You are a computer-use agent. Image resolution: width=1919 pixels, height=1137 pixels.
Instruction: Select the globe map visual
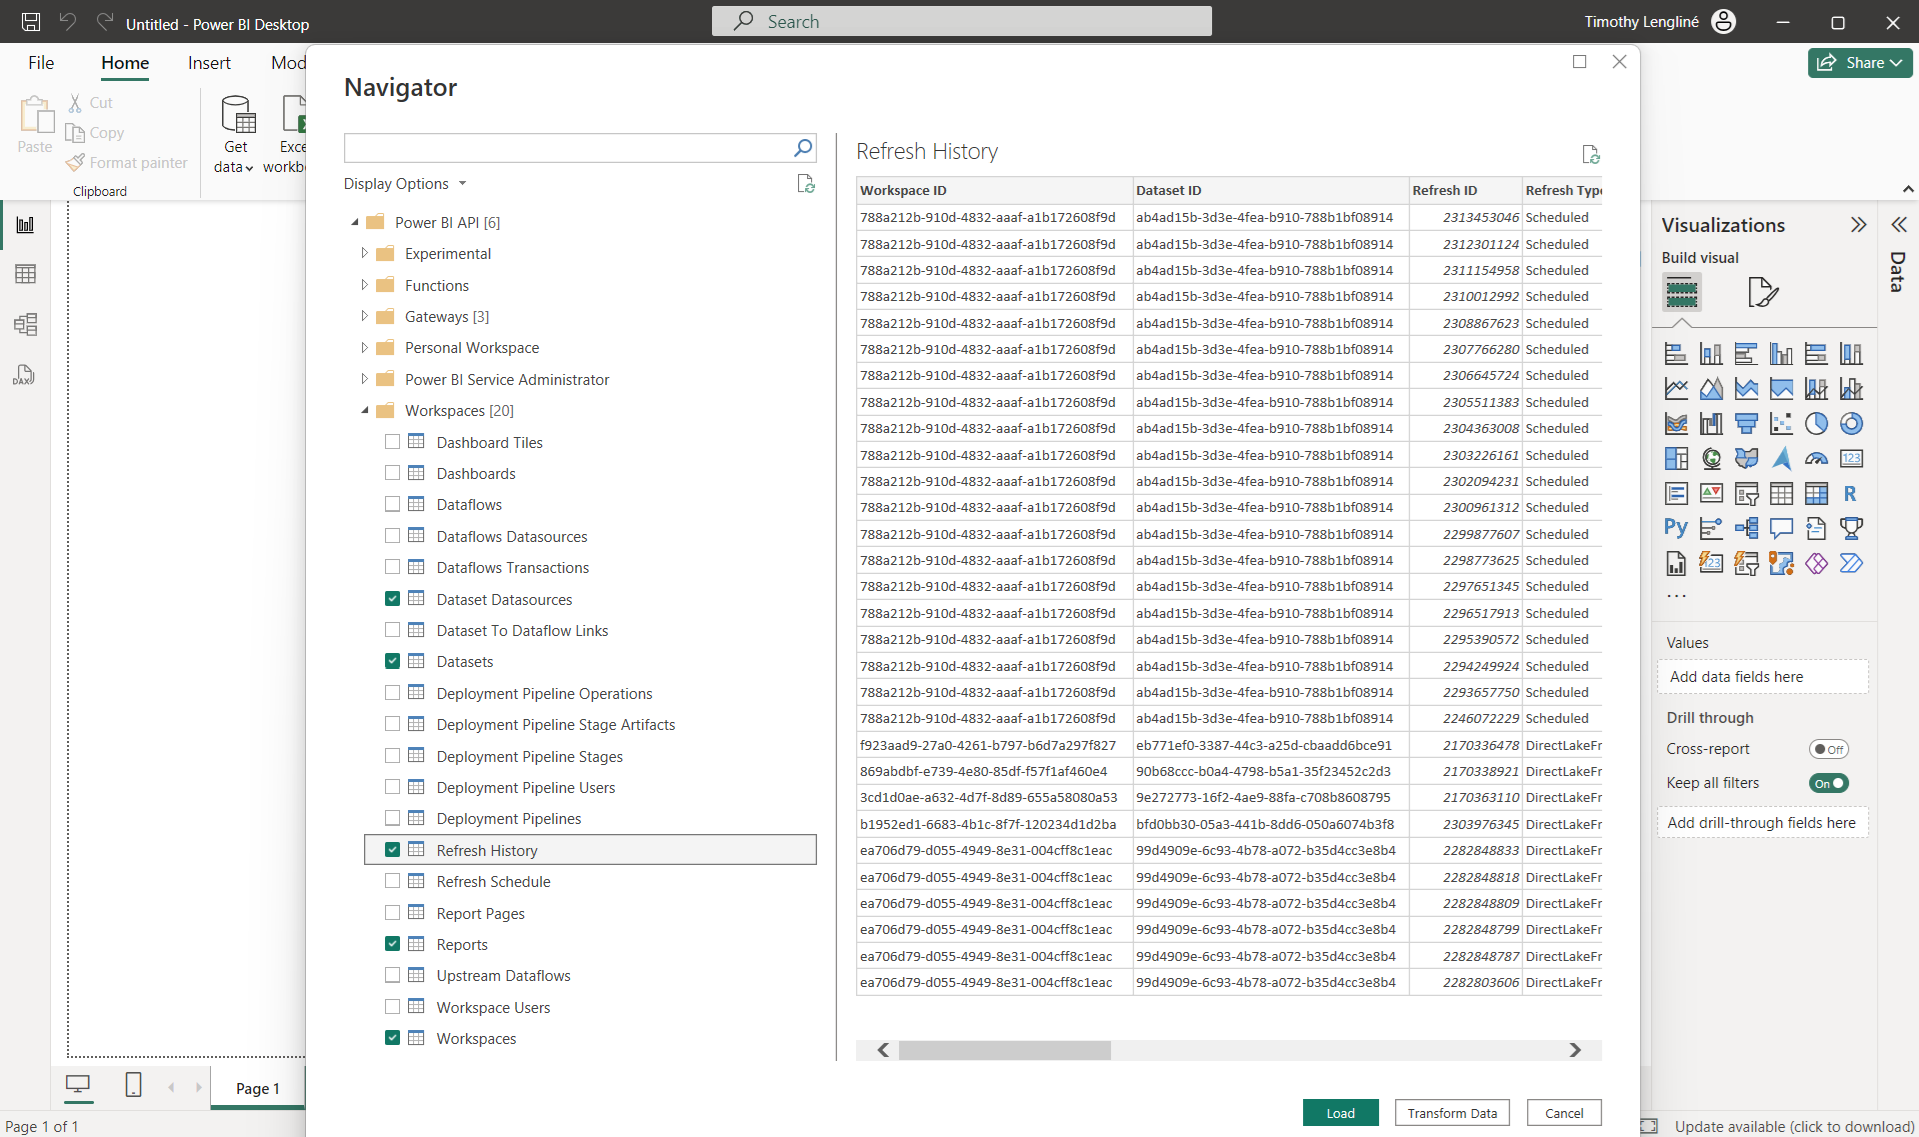pyautogui.click(x=1711, y=459)
